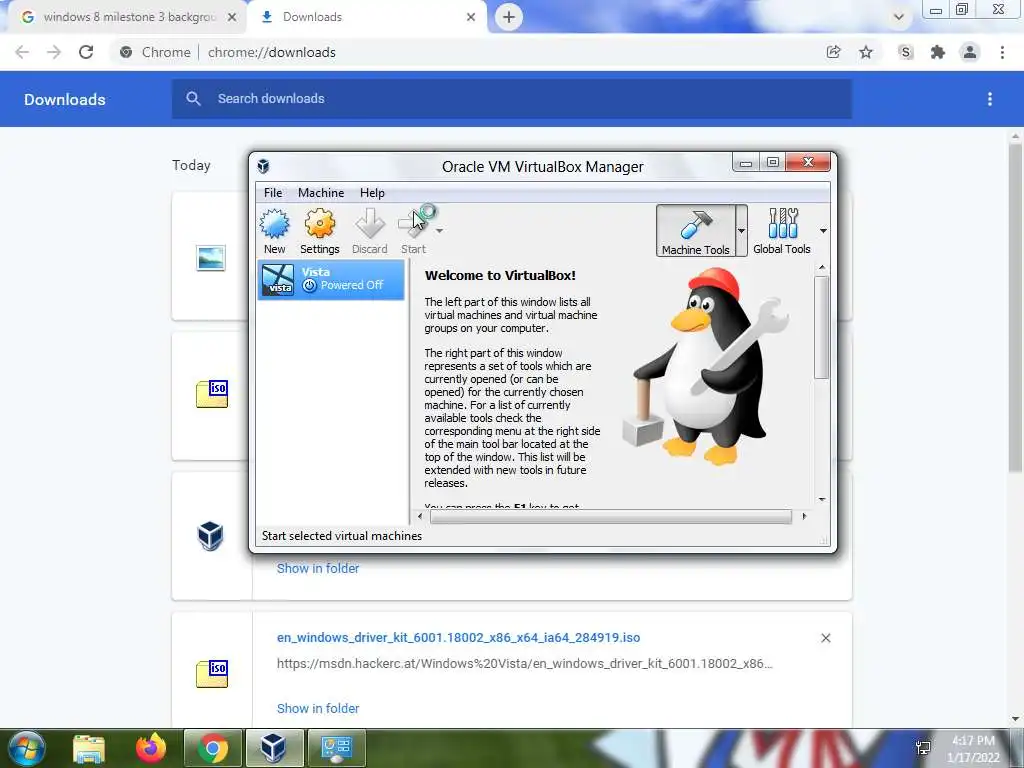
Task: Click the Chrome page vertical scrollbar
Action: click(1015, 307)
